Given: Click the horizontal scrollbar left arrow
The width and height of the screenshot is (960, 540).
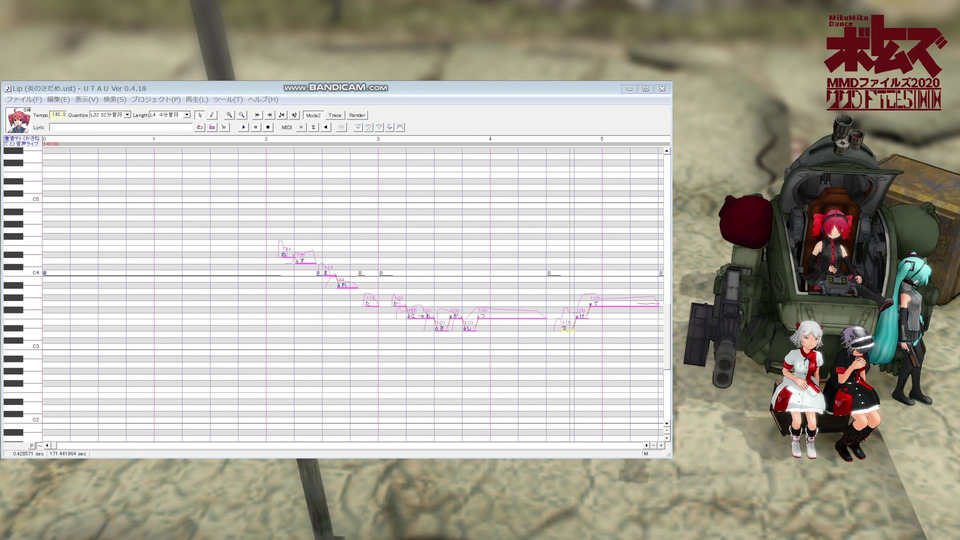Looking at the screenshot, I should 47,446.
